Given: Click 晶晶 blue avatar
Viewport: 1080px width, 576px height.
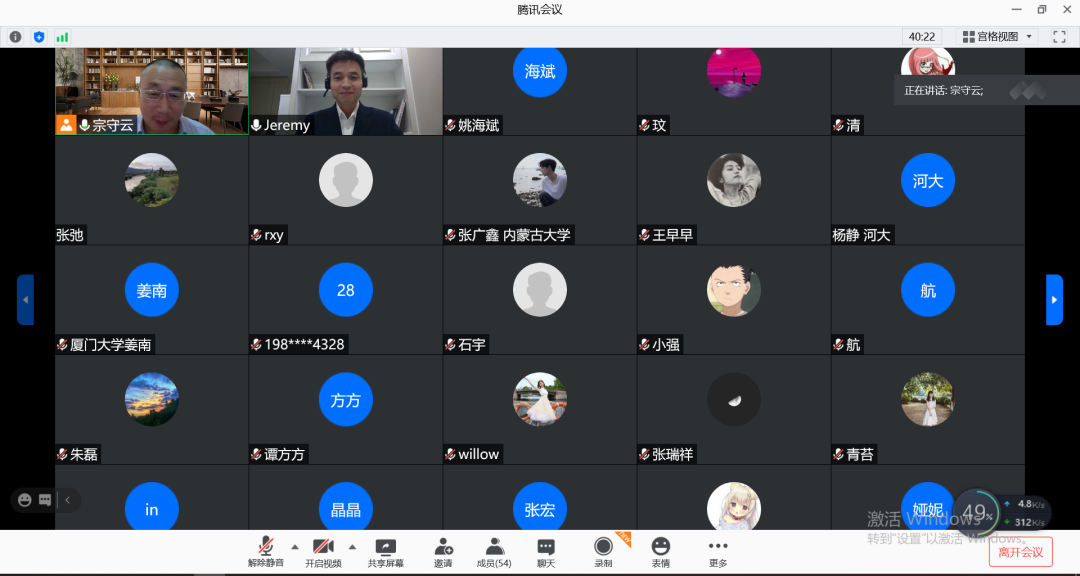Looking at the screenshot, I should [x=346, y=506].
